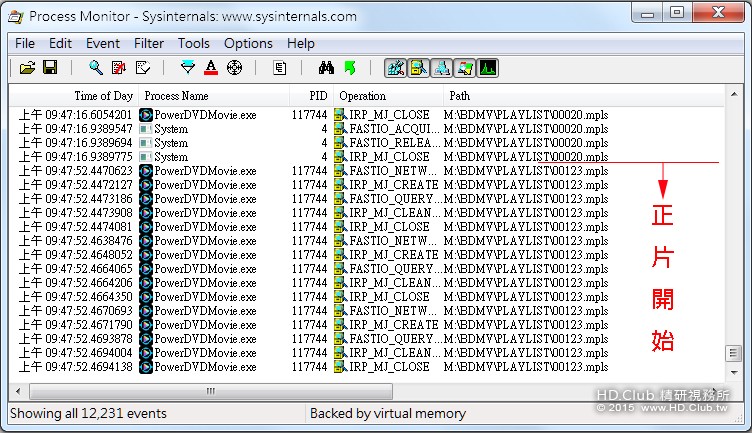Toggle Show Network Activity button
The image size is (752, 433).
[441, 68]
